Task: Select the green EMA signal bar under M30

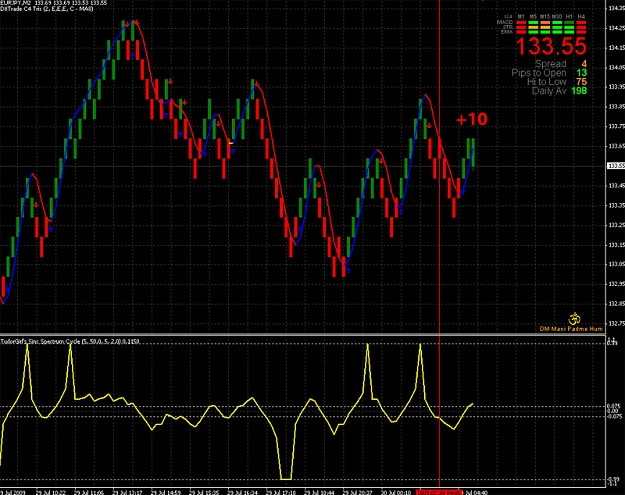Action: [x=557, y=32]
